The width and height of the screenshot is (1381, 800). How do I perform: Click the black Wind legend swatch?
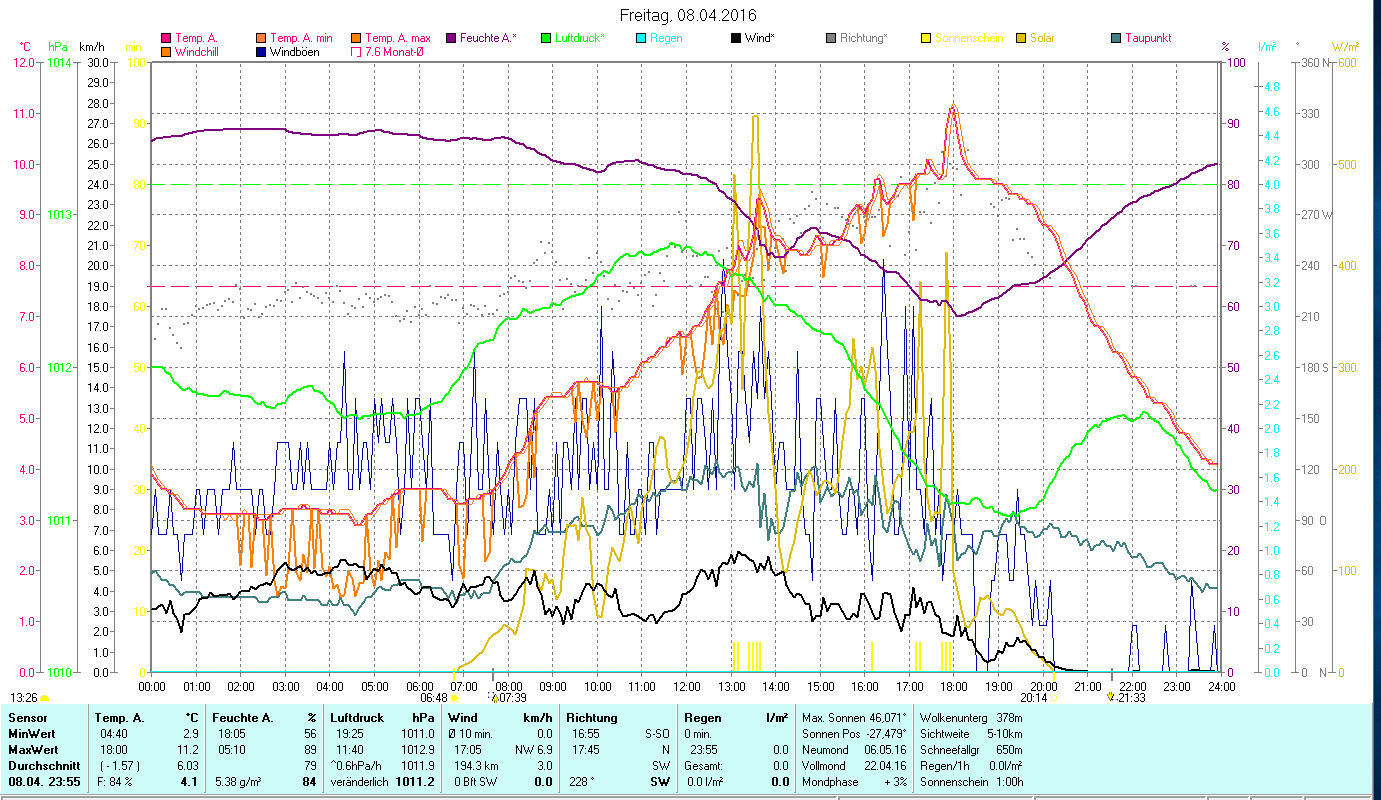[x=736, y=39]
